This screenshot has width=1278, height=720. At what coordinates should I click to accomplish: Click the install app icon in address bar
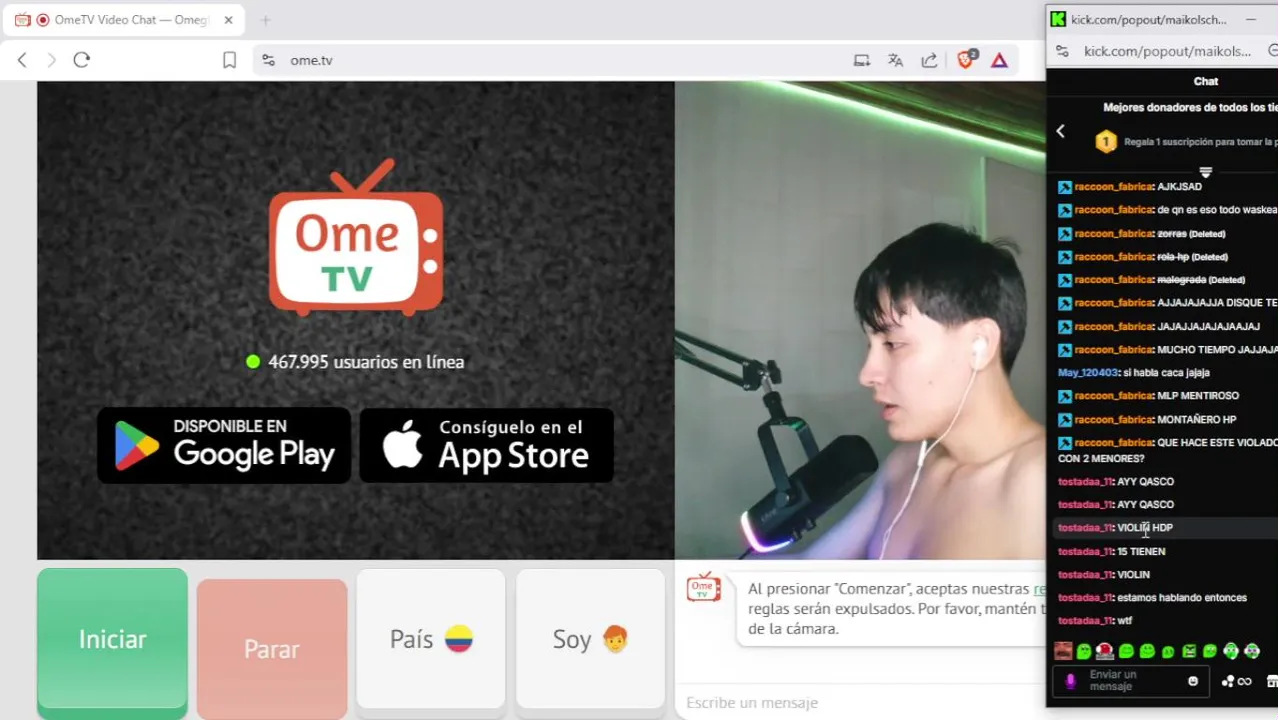[x=862, y=60]
